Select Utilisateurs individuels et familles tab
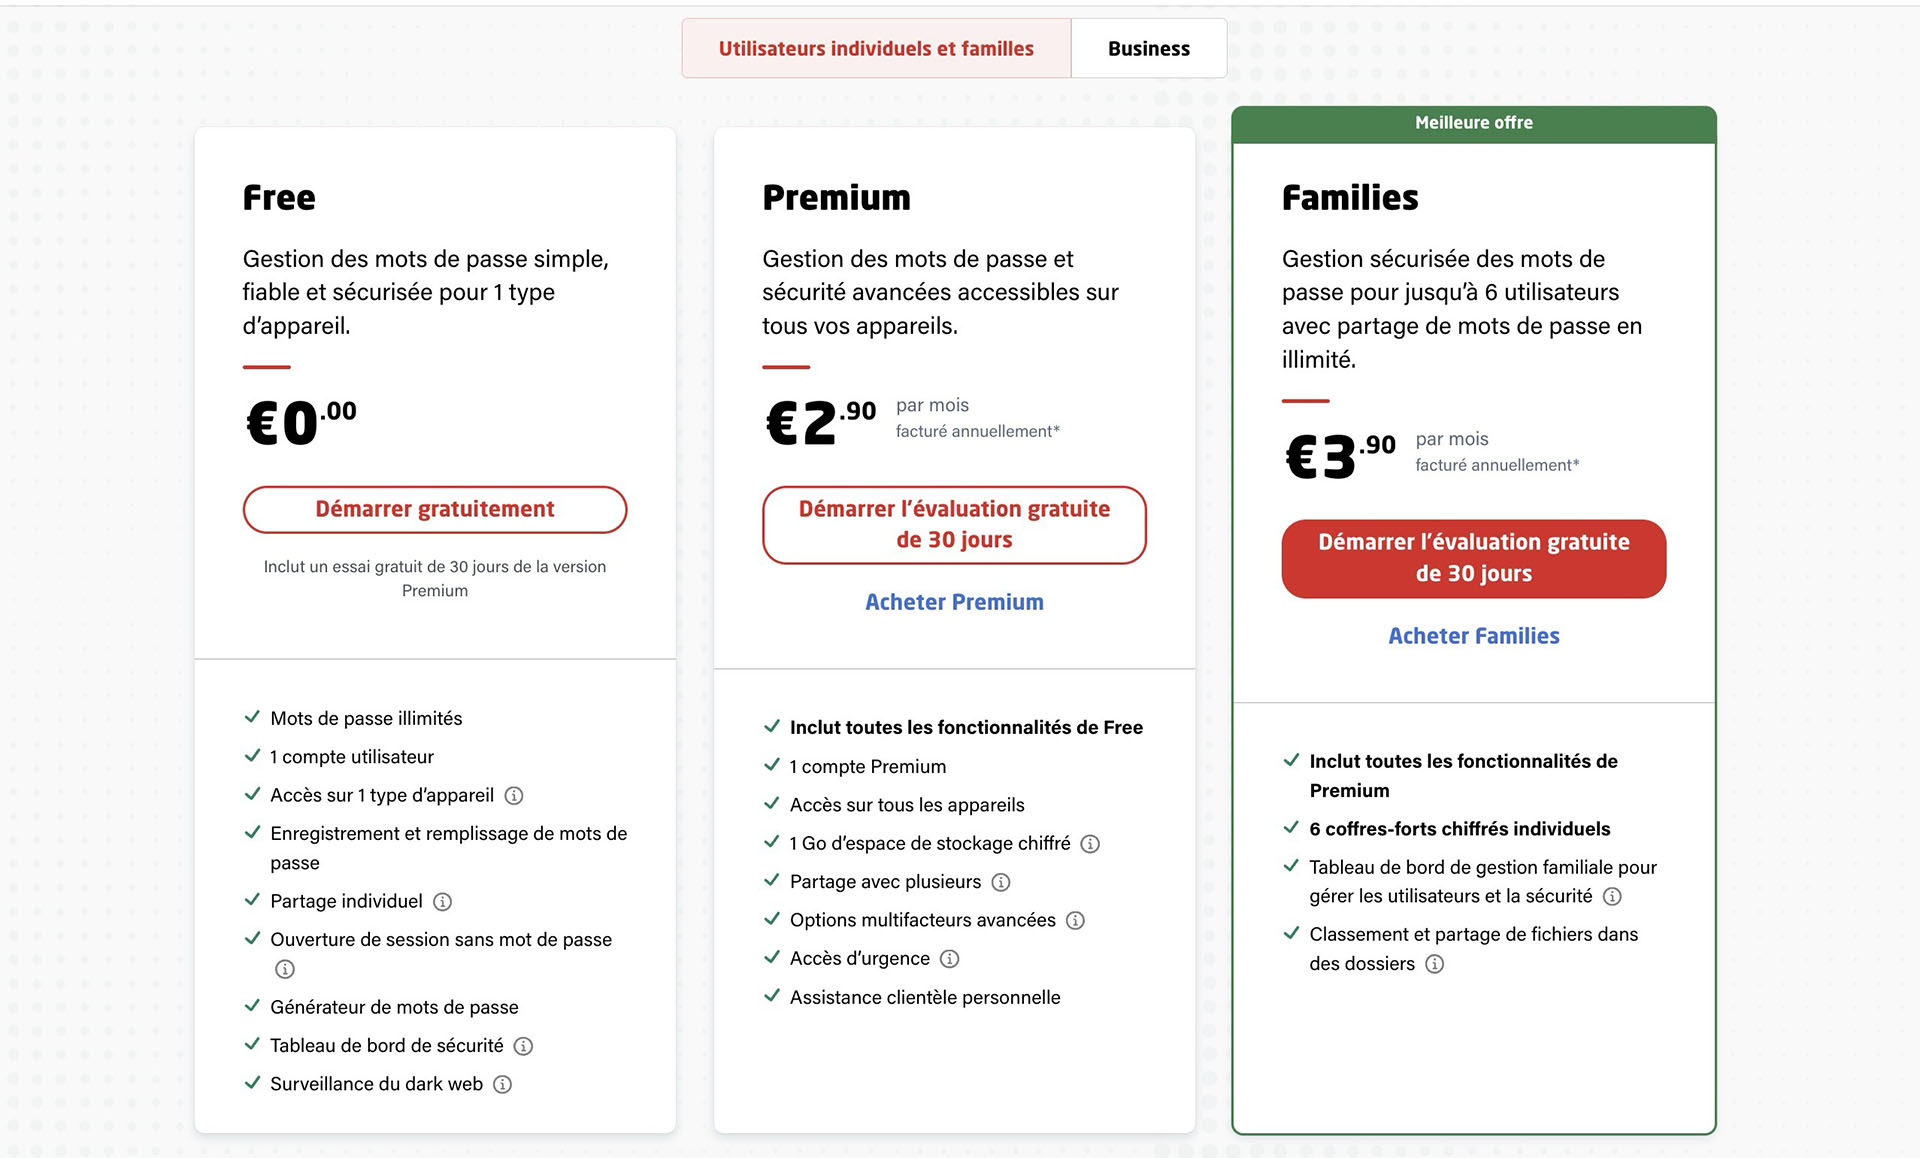This screenshot has height=1158, width=1920. click(x=876, y=48)
